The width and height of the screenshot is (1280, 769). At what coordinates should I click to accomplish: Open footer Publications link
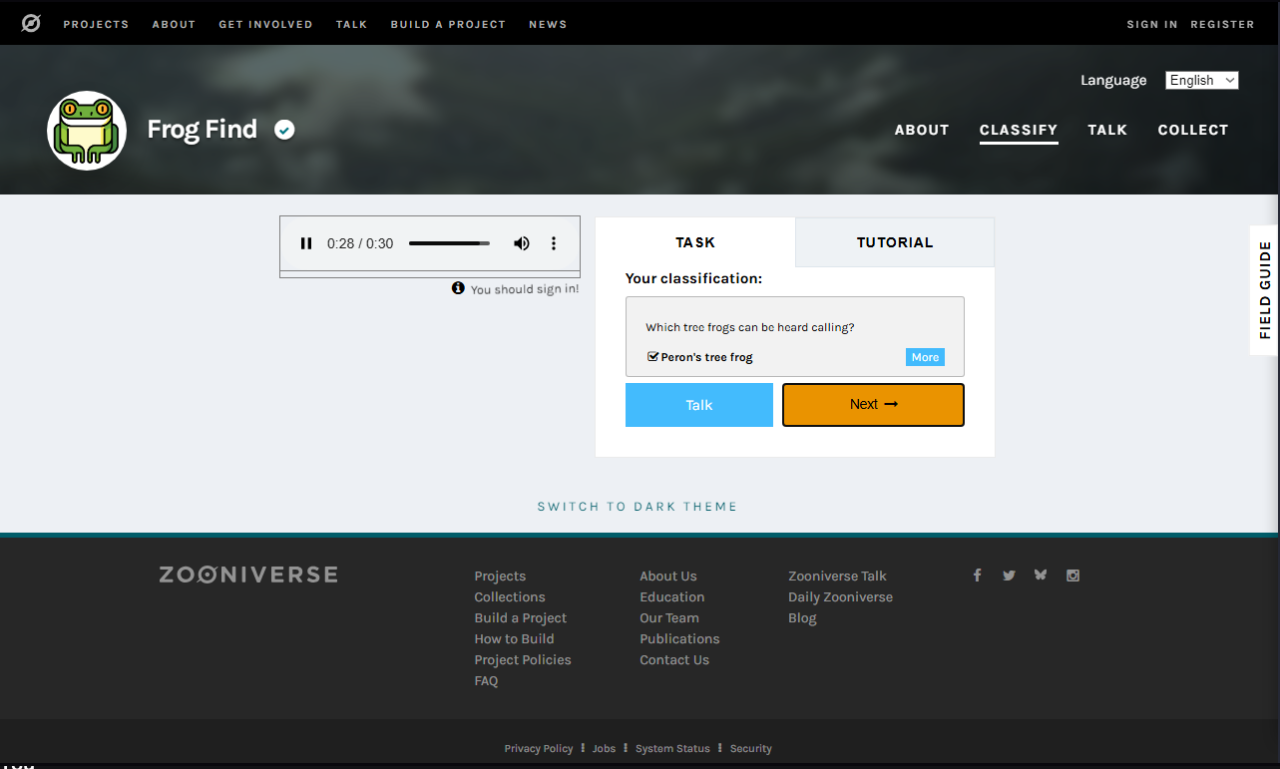coord(680,639)
